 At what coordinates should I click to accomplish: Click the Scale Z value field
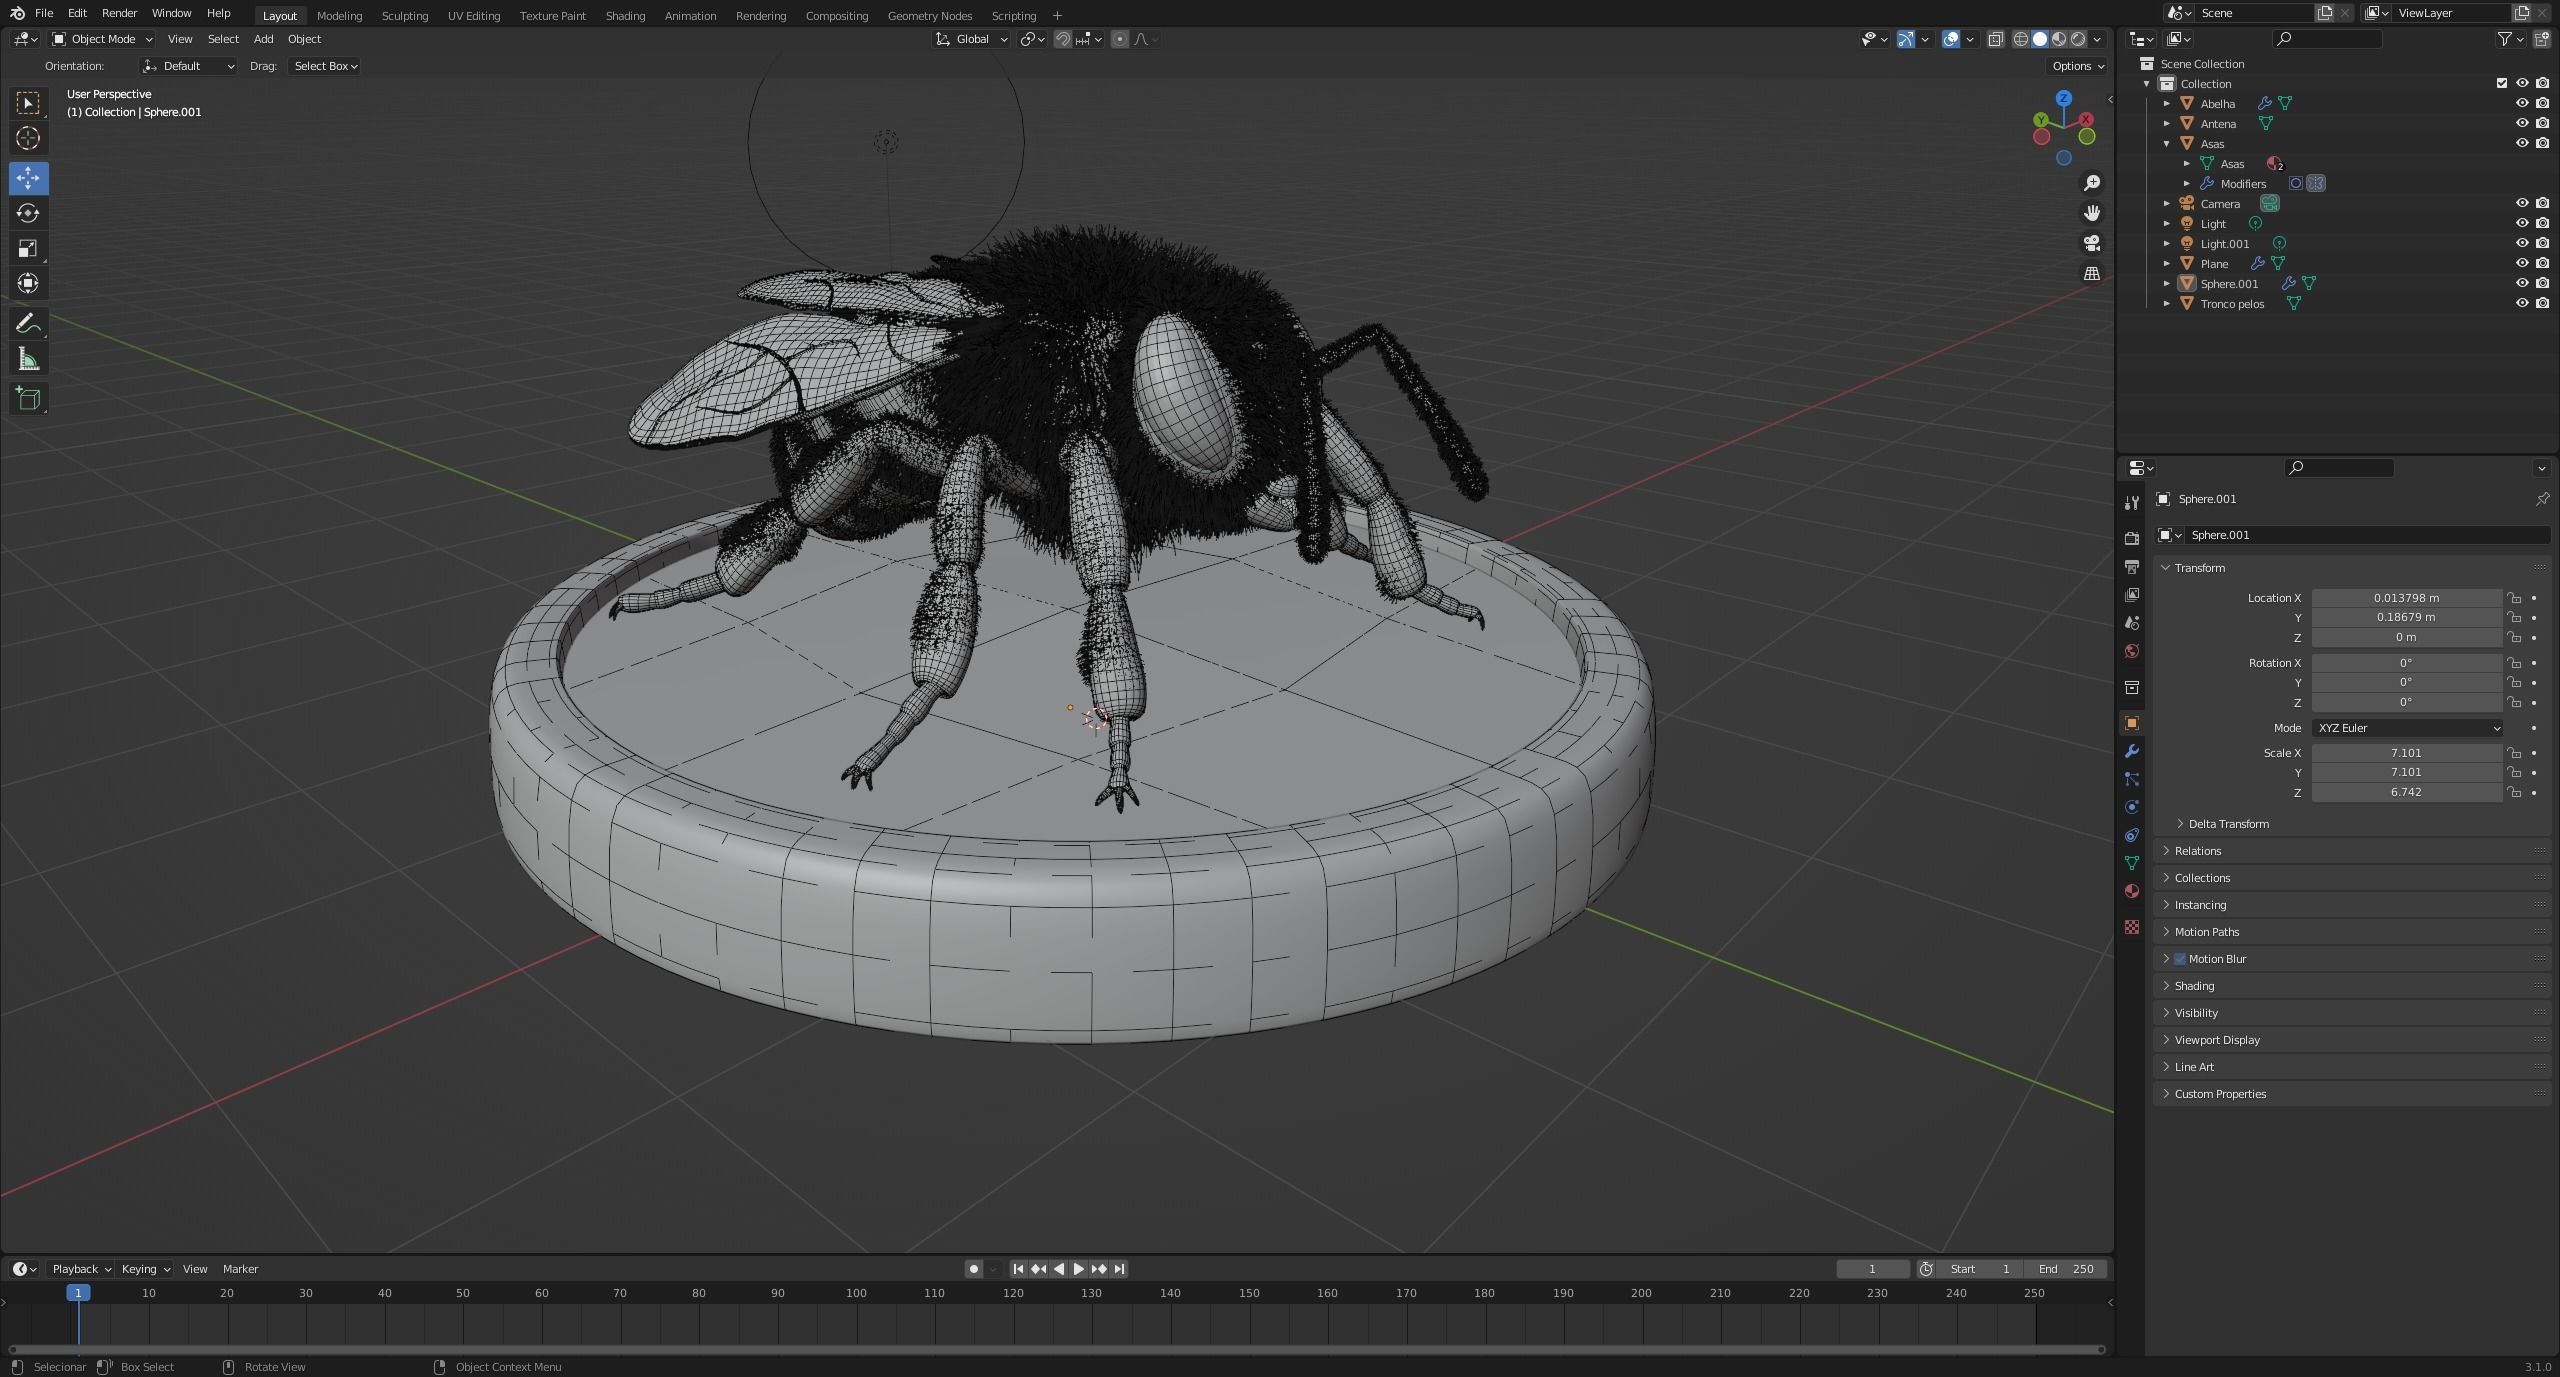(x=2406, y=792)
